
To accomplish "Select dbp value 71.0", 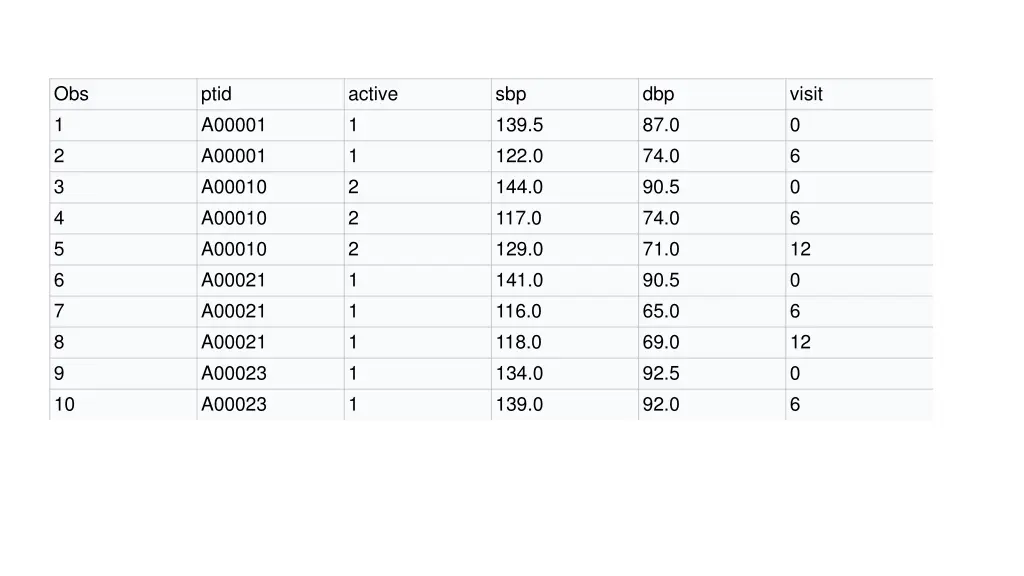I will pyautogui.click(x=661, y=249).
